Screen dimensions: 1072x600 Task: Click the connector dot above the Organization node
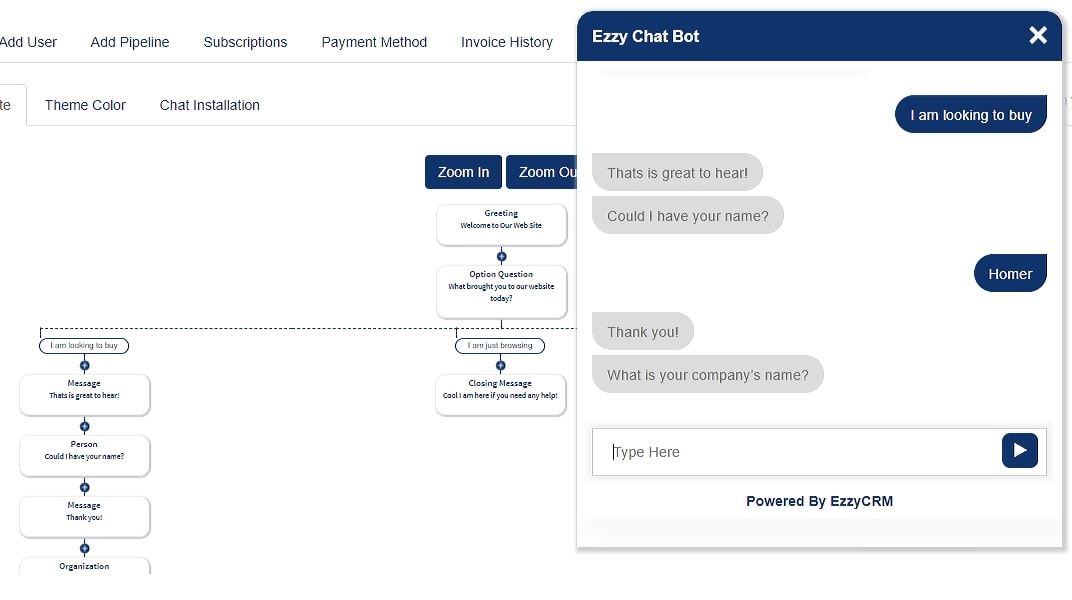[x=84, y=547]
